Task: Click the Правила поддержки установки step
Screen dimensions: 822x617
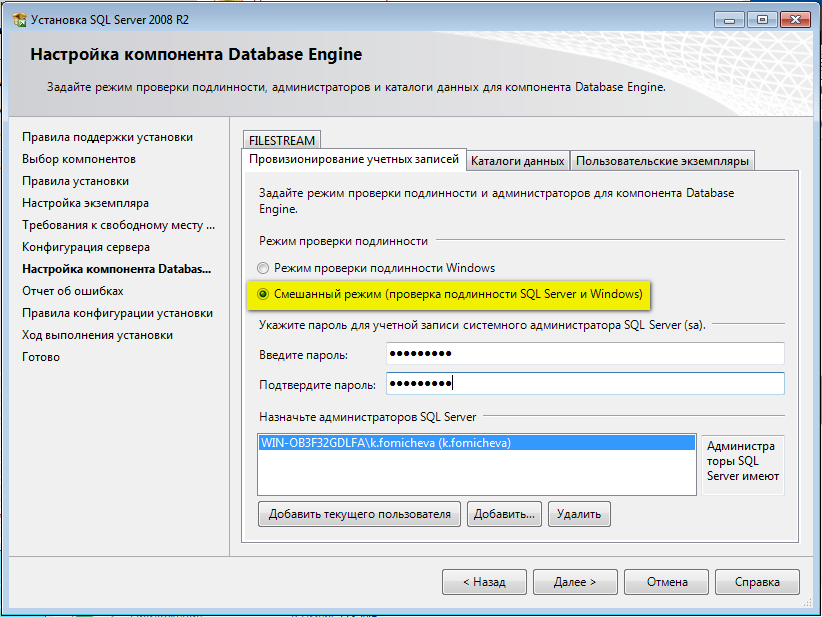Action: [x=107, y=137]
